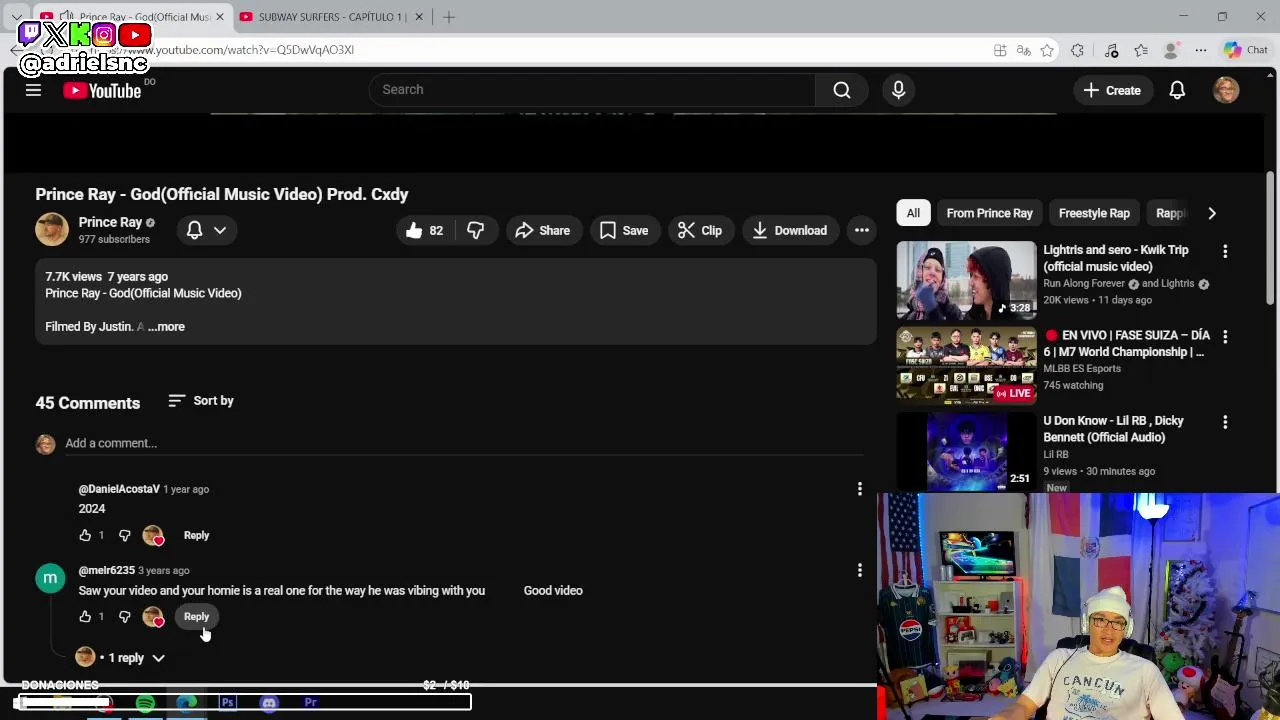The image size is (1280, 720).
Task: Click the Share button
Action: [543, 230]
